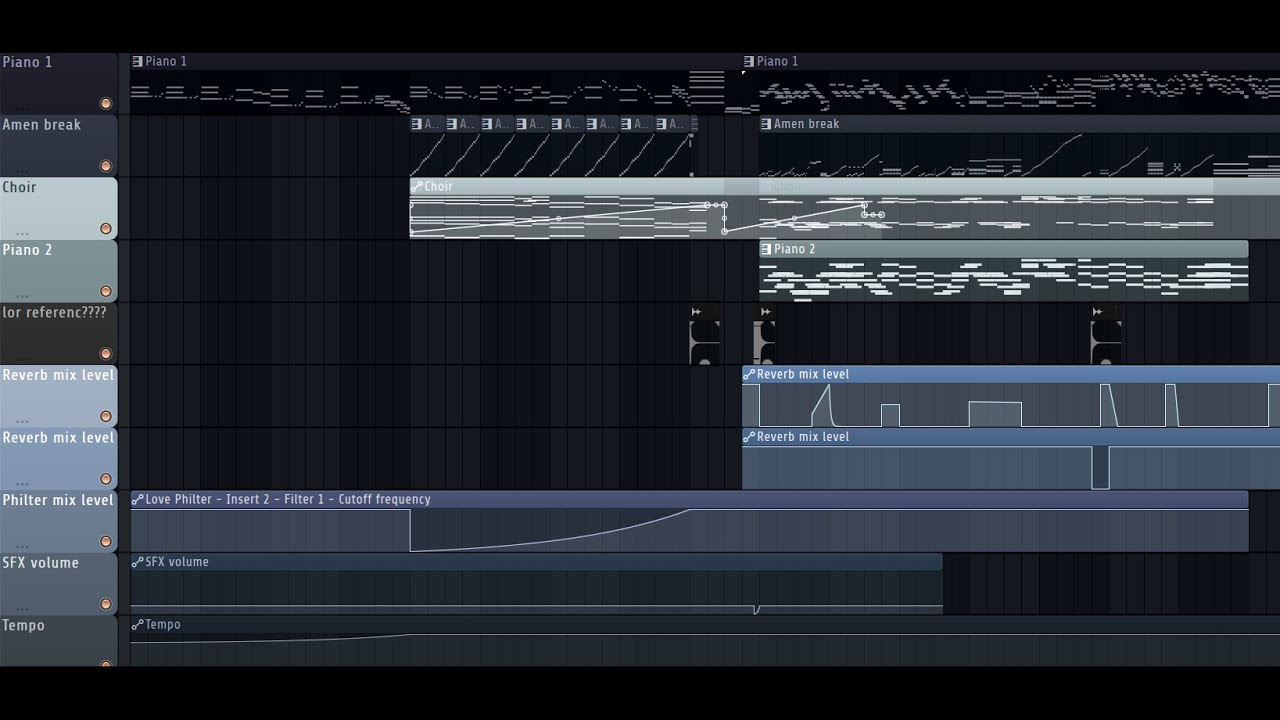1280x720 pixels.
Task: Click the Piano 2 clip title bar
Action: coord(1003,249)
